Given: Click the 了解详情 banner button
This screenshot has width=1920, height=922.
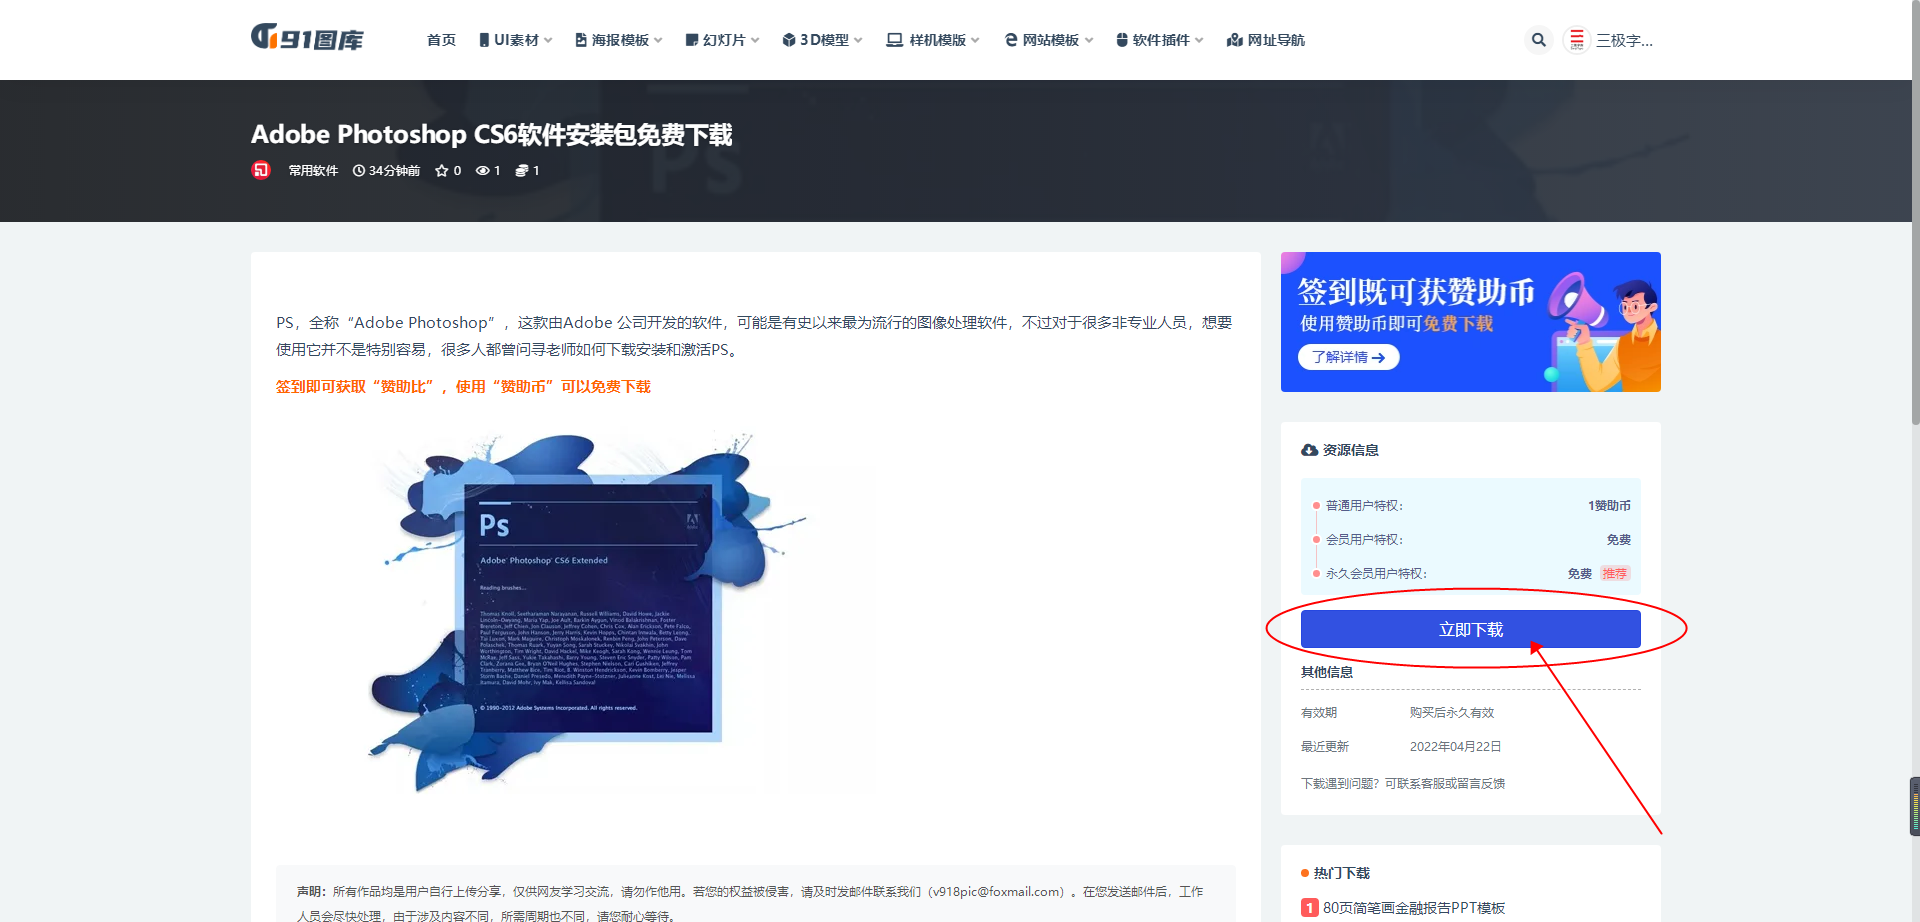Looking at the screenshot, I should tap(1348, 357).
